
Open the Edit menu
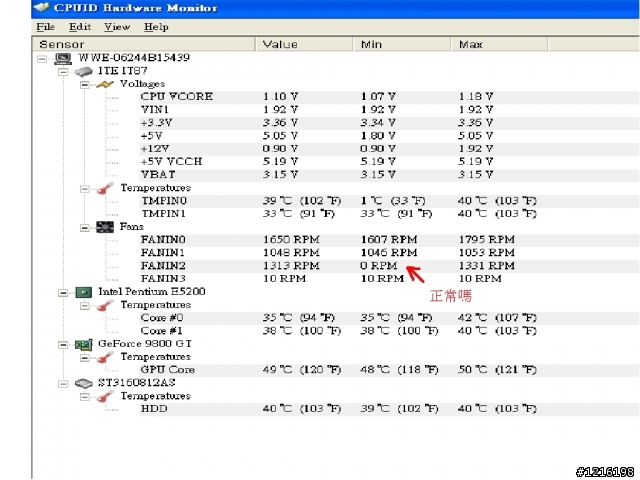point(80,27)
